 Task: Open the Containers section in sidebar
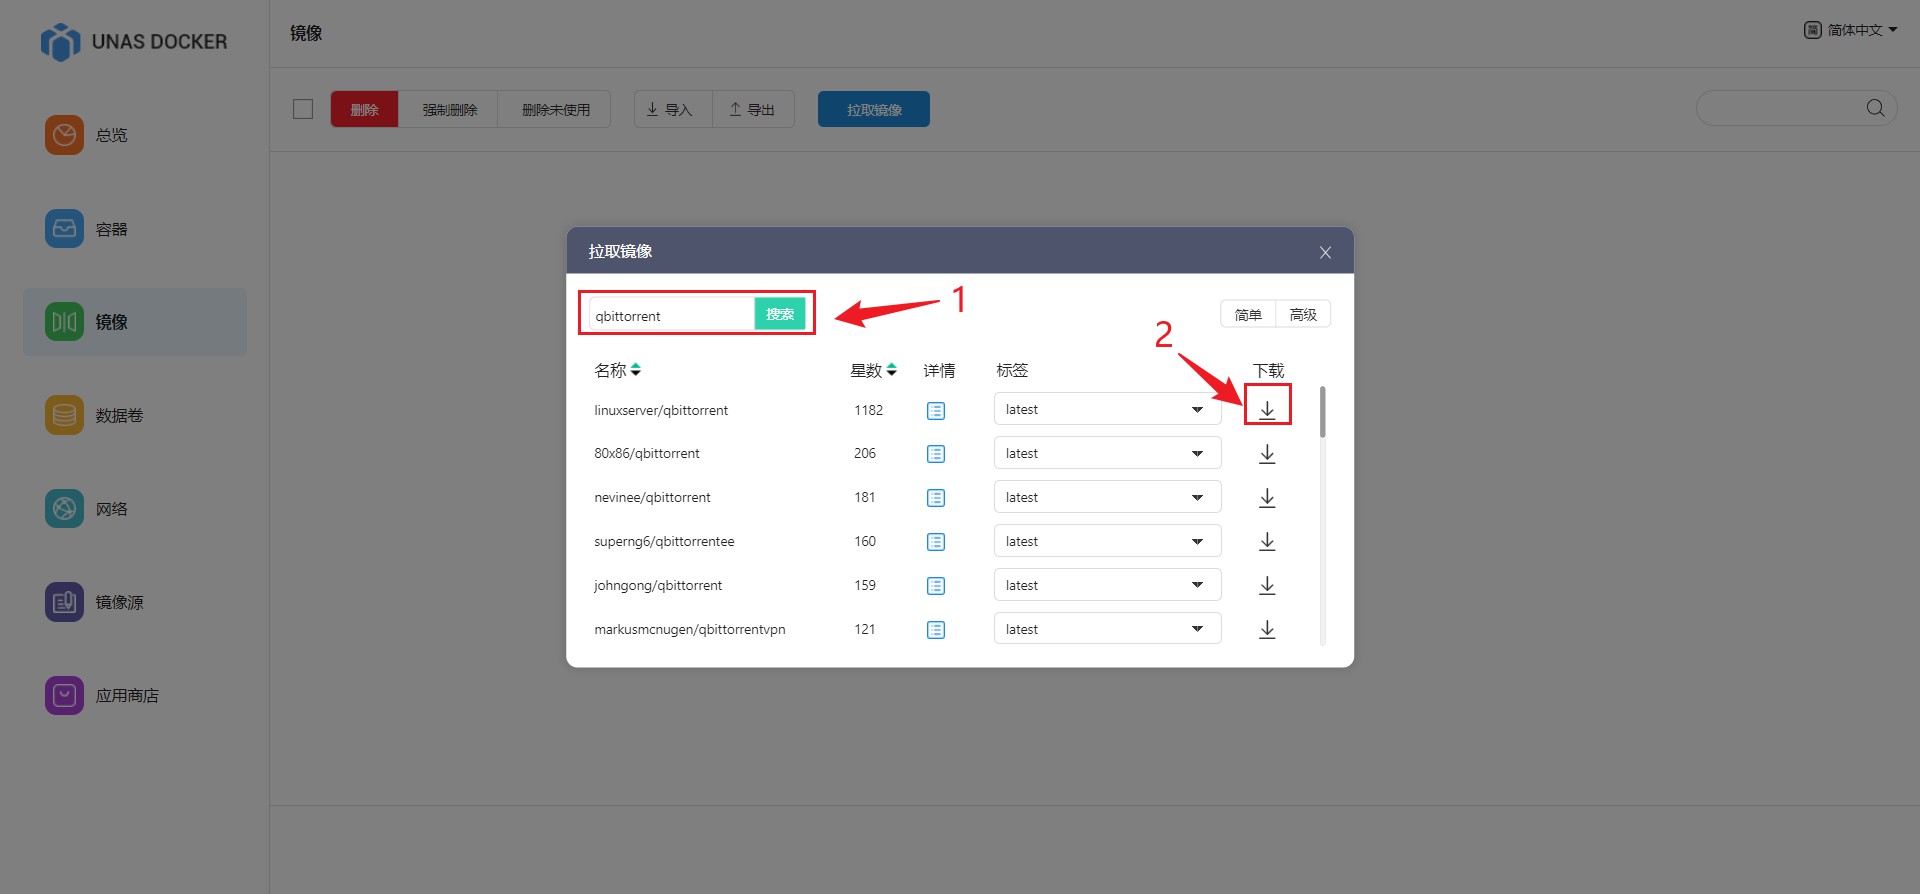point(110,229)
